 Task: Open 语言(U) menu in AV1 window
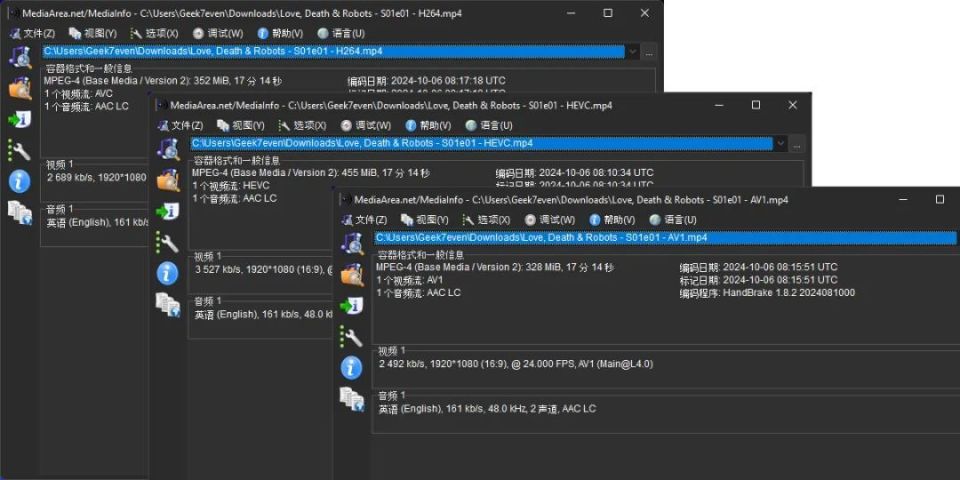[x=673, y=220]
